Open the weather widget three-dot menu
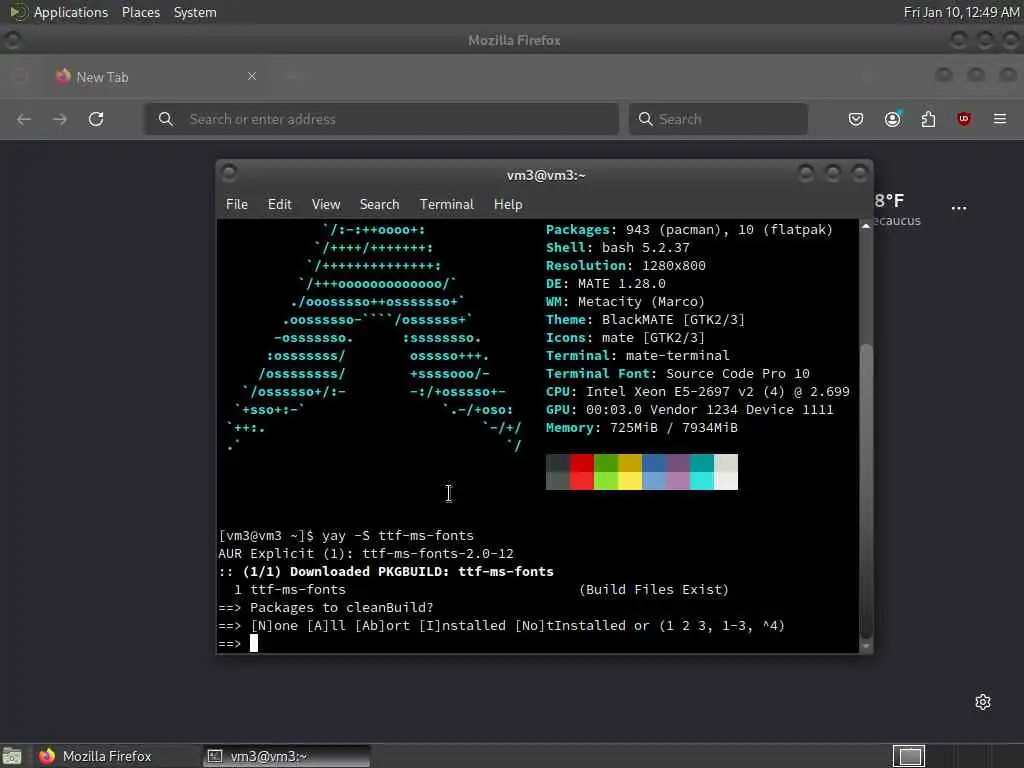Screen dimensions: 1024x768 click(959, 208)
